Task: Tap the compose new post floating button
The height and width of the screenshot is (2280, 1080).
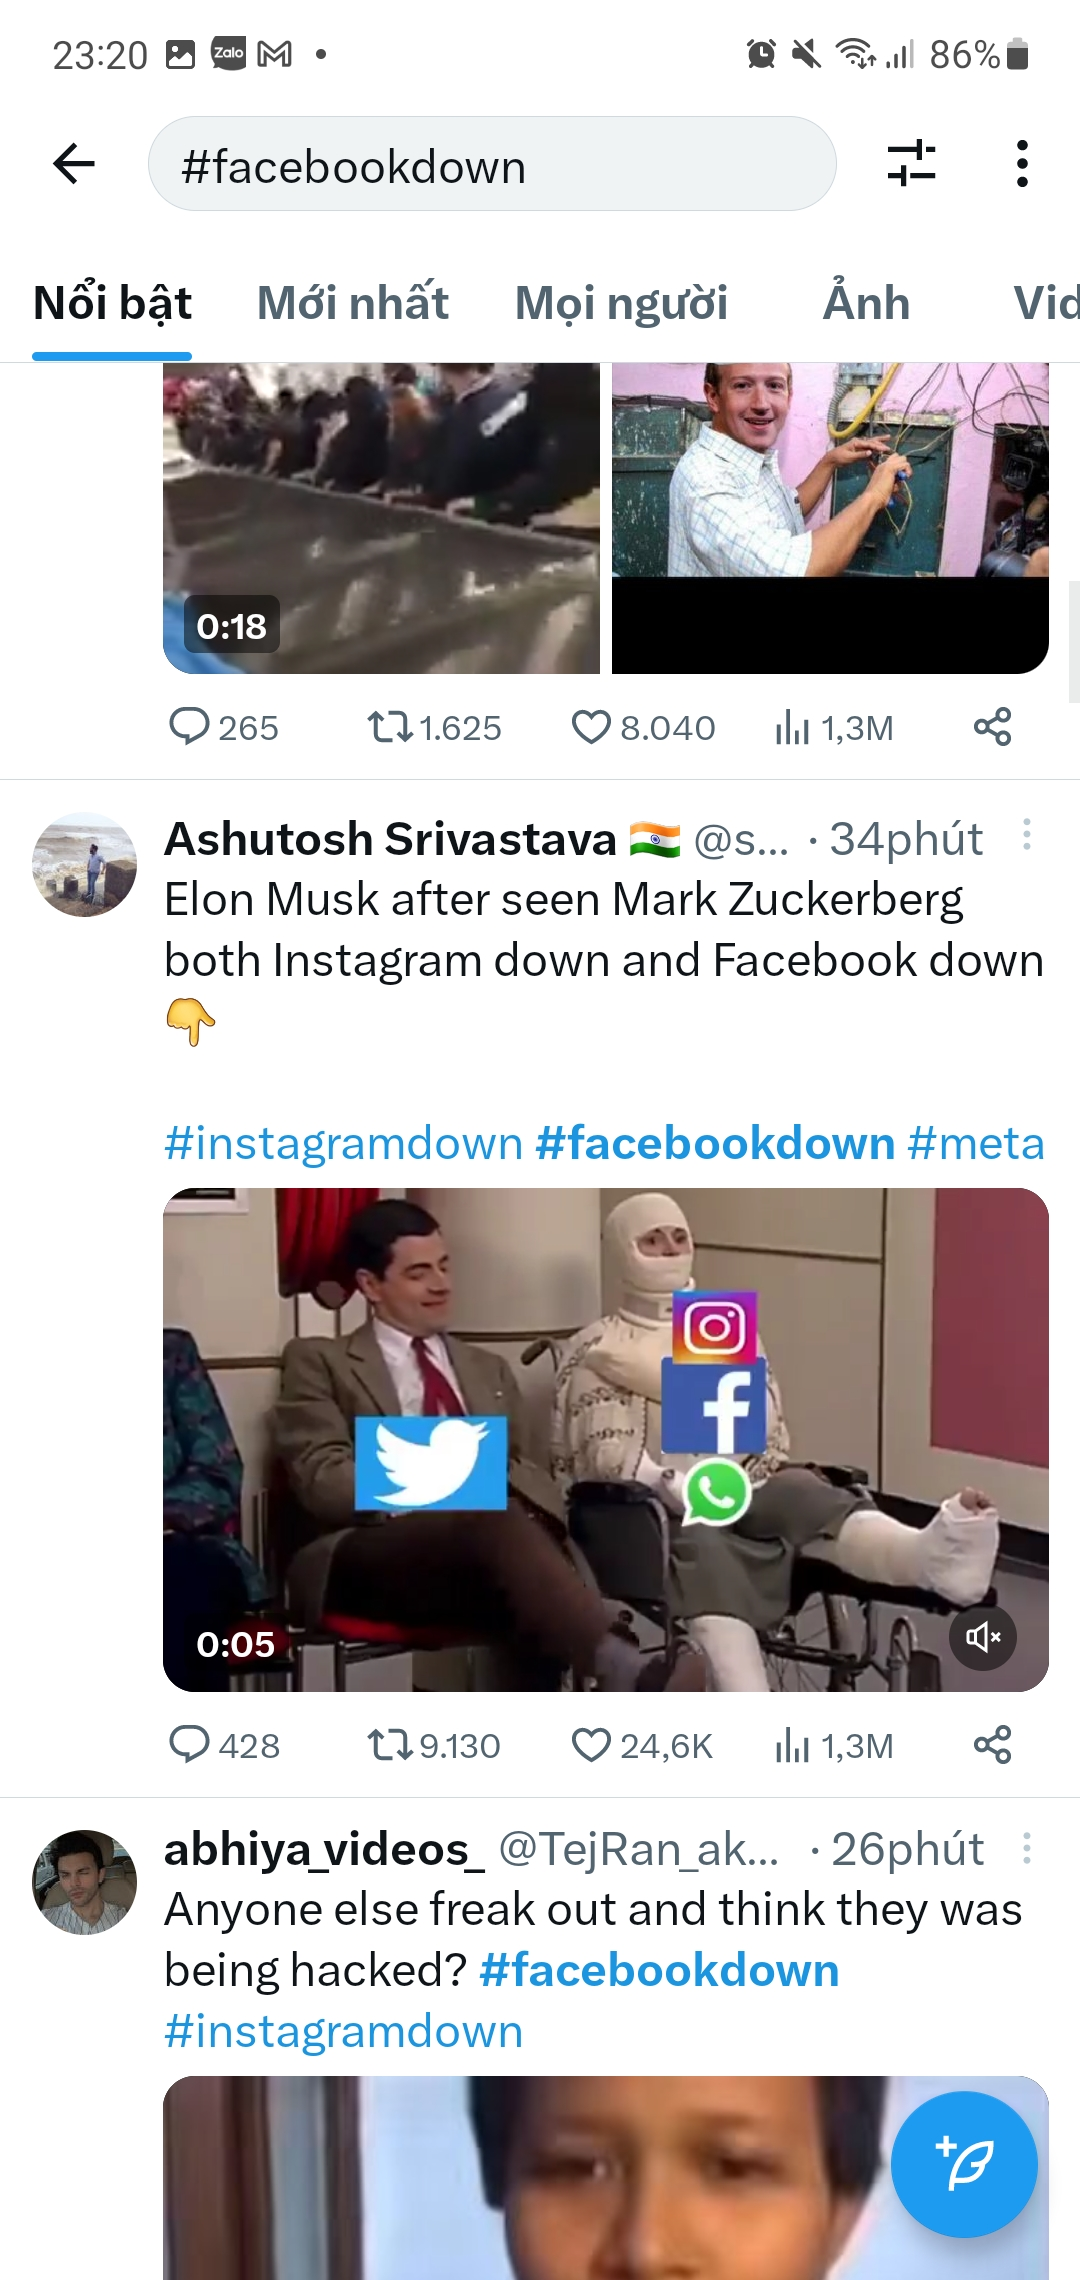Action: pos(963,2164)
